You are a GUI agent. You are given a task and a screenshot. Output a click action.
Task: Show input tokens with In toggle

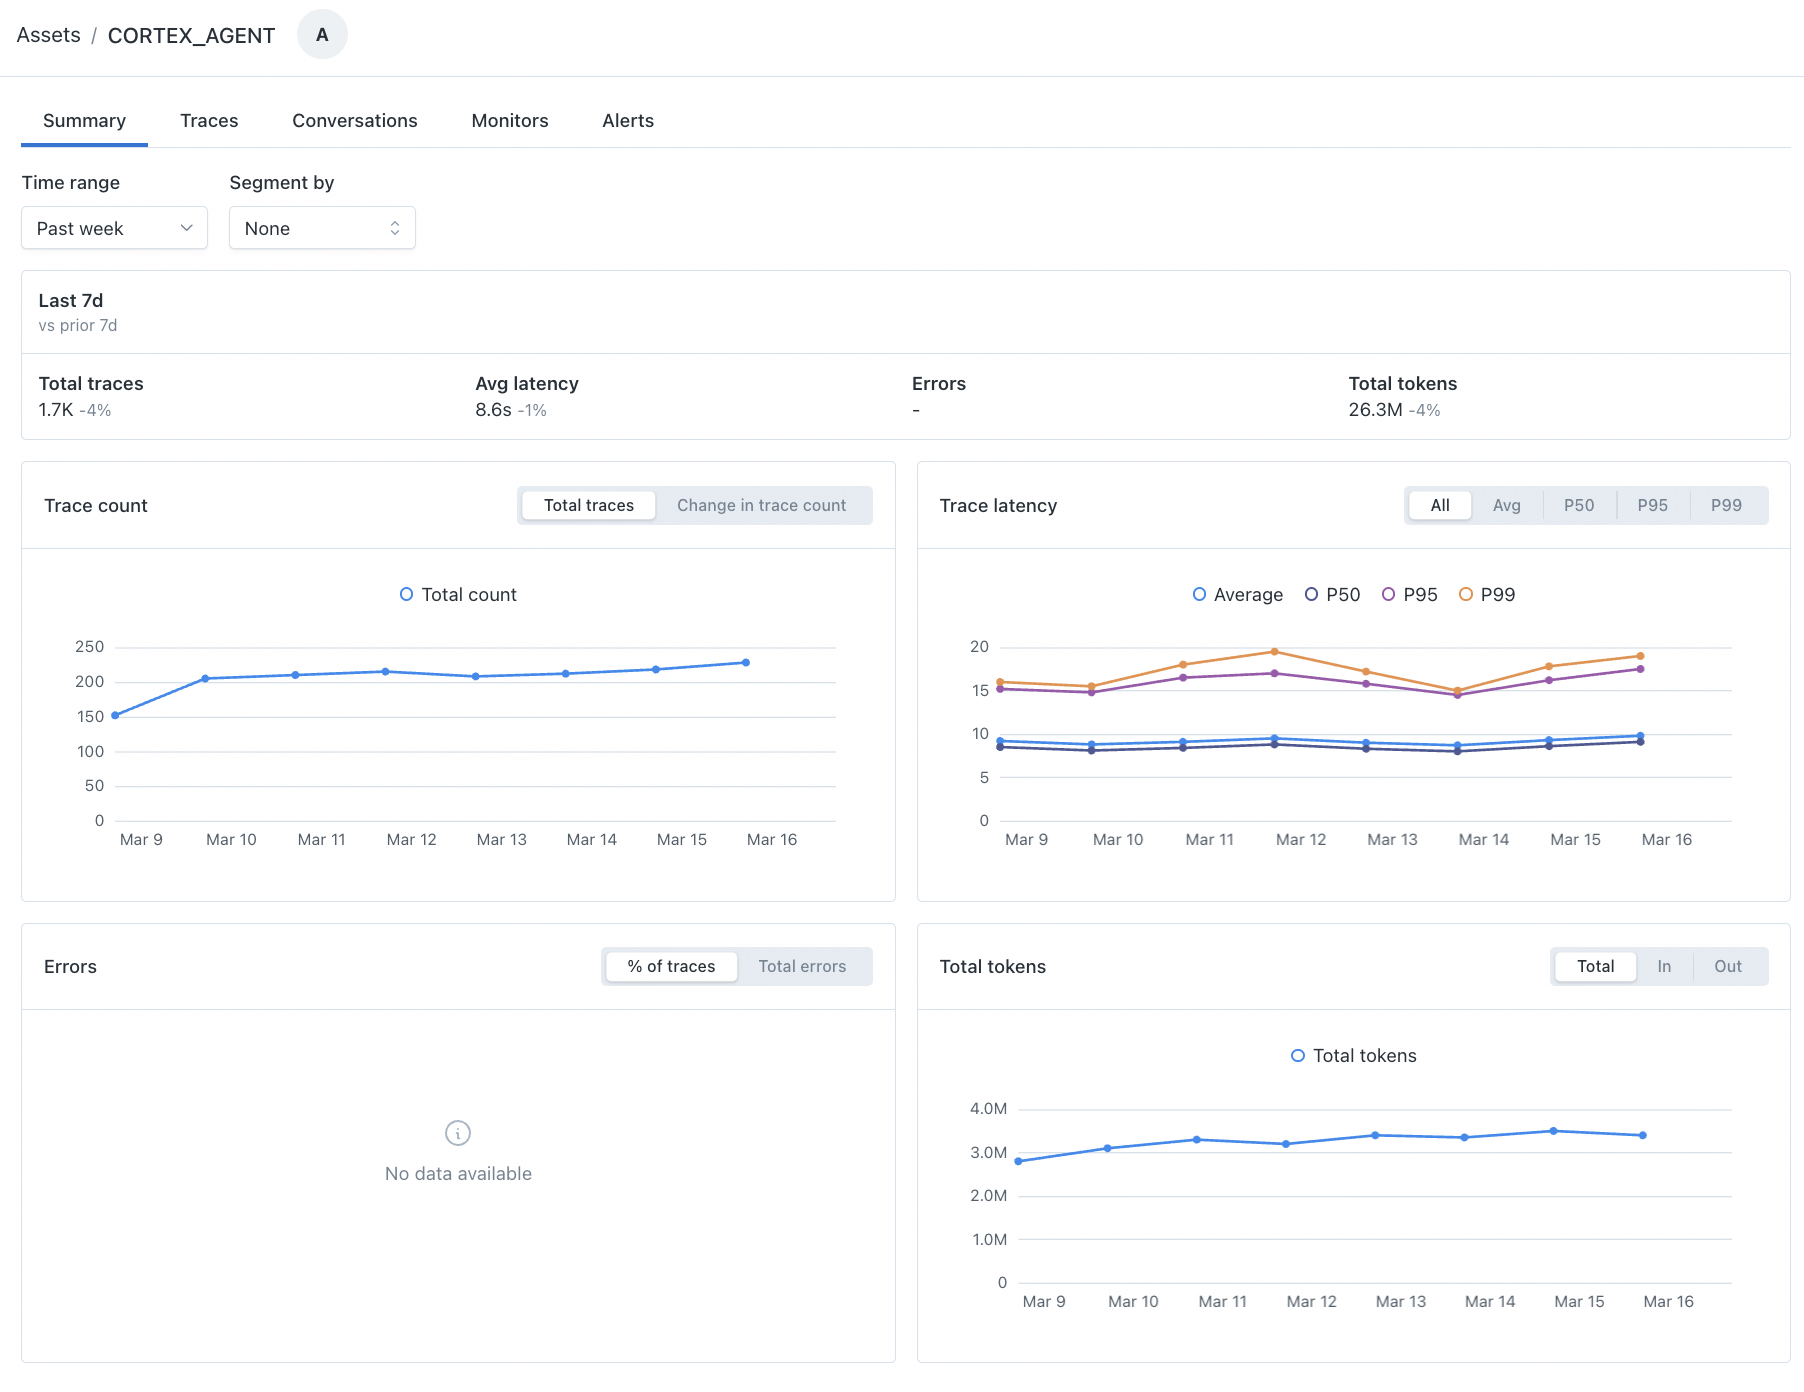(1664, 966)
